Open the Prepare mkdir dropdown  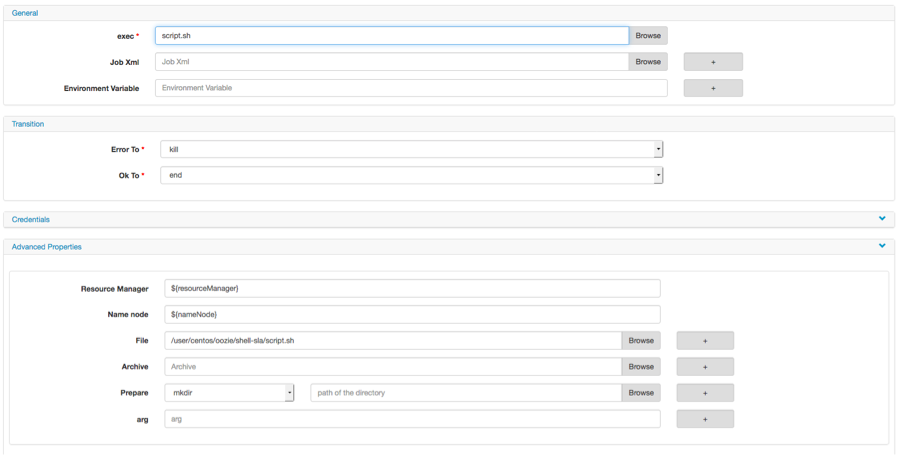pyautogui.click(x=229, y=393)
